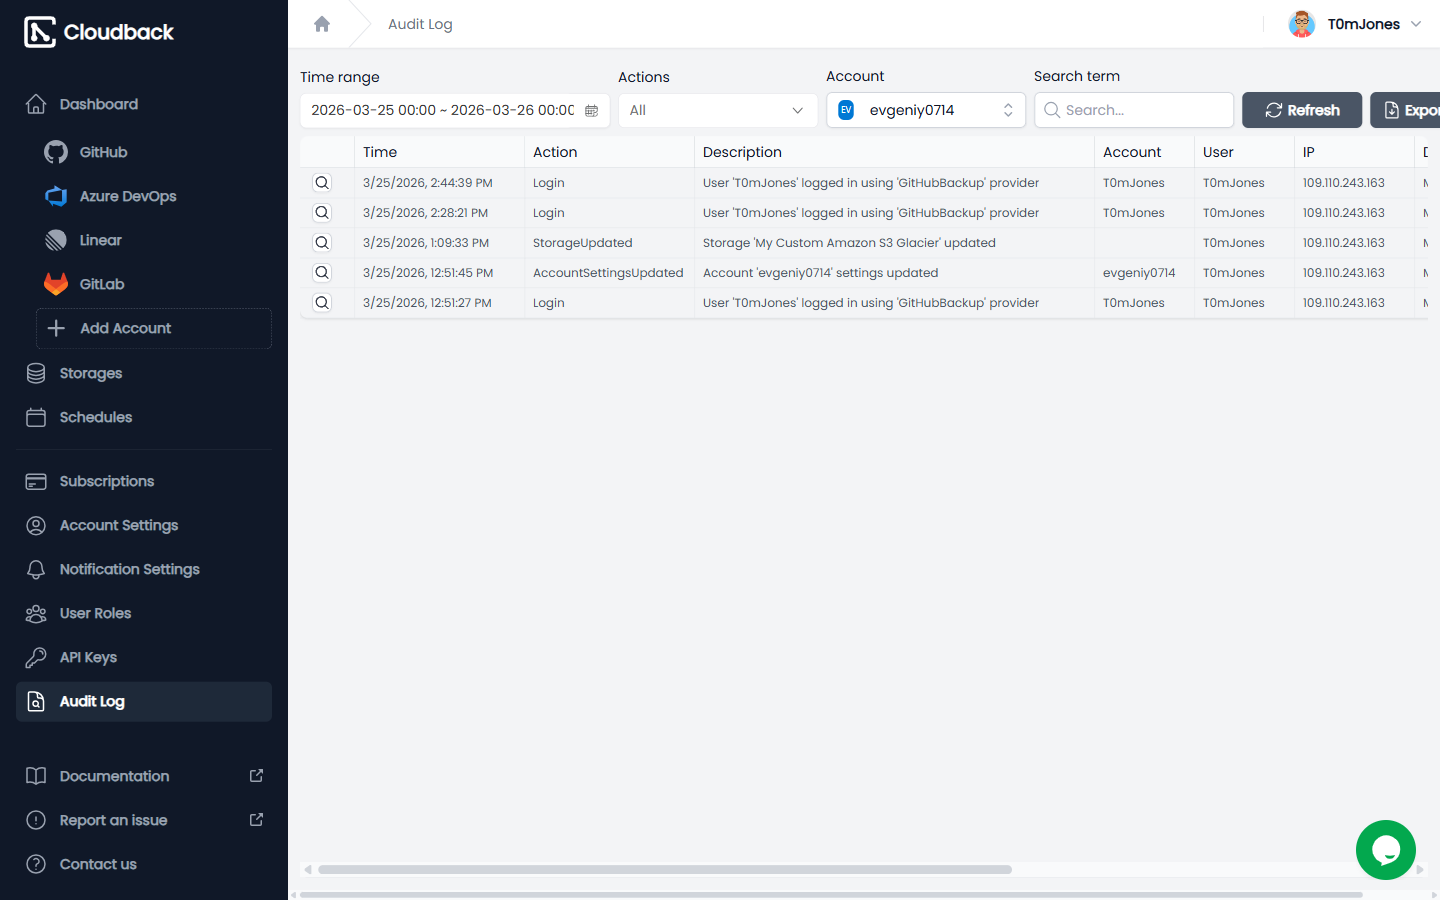Open Contact us link
Screen dimensions: 1440x900
tap(144, 864)
